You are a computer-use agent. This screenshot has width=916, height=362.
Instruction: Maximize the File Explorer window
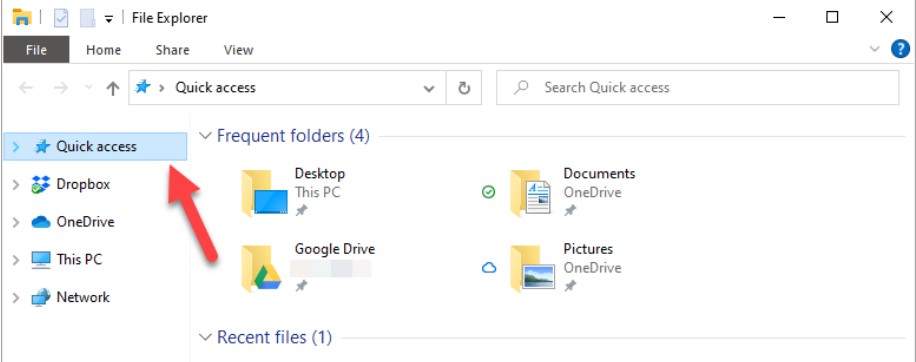[x=832, y=18]
